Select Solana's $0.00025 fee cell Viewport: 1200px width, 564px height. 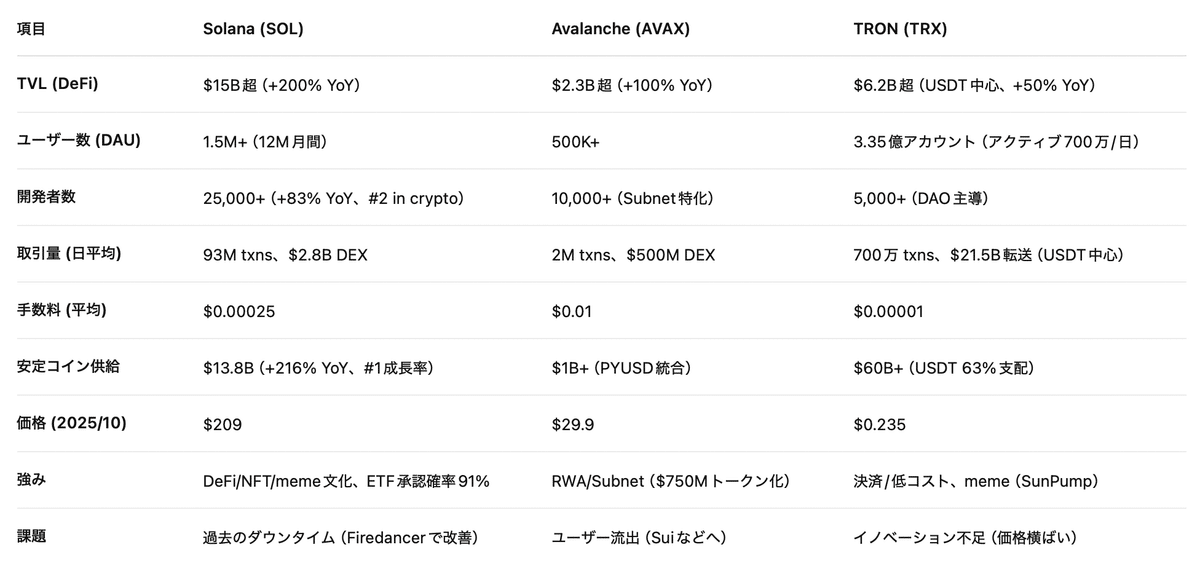click(239, 312)
